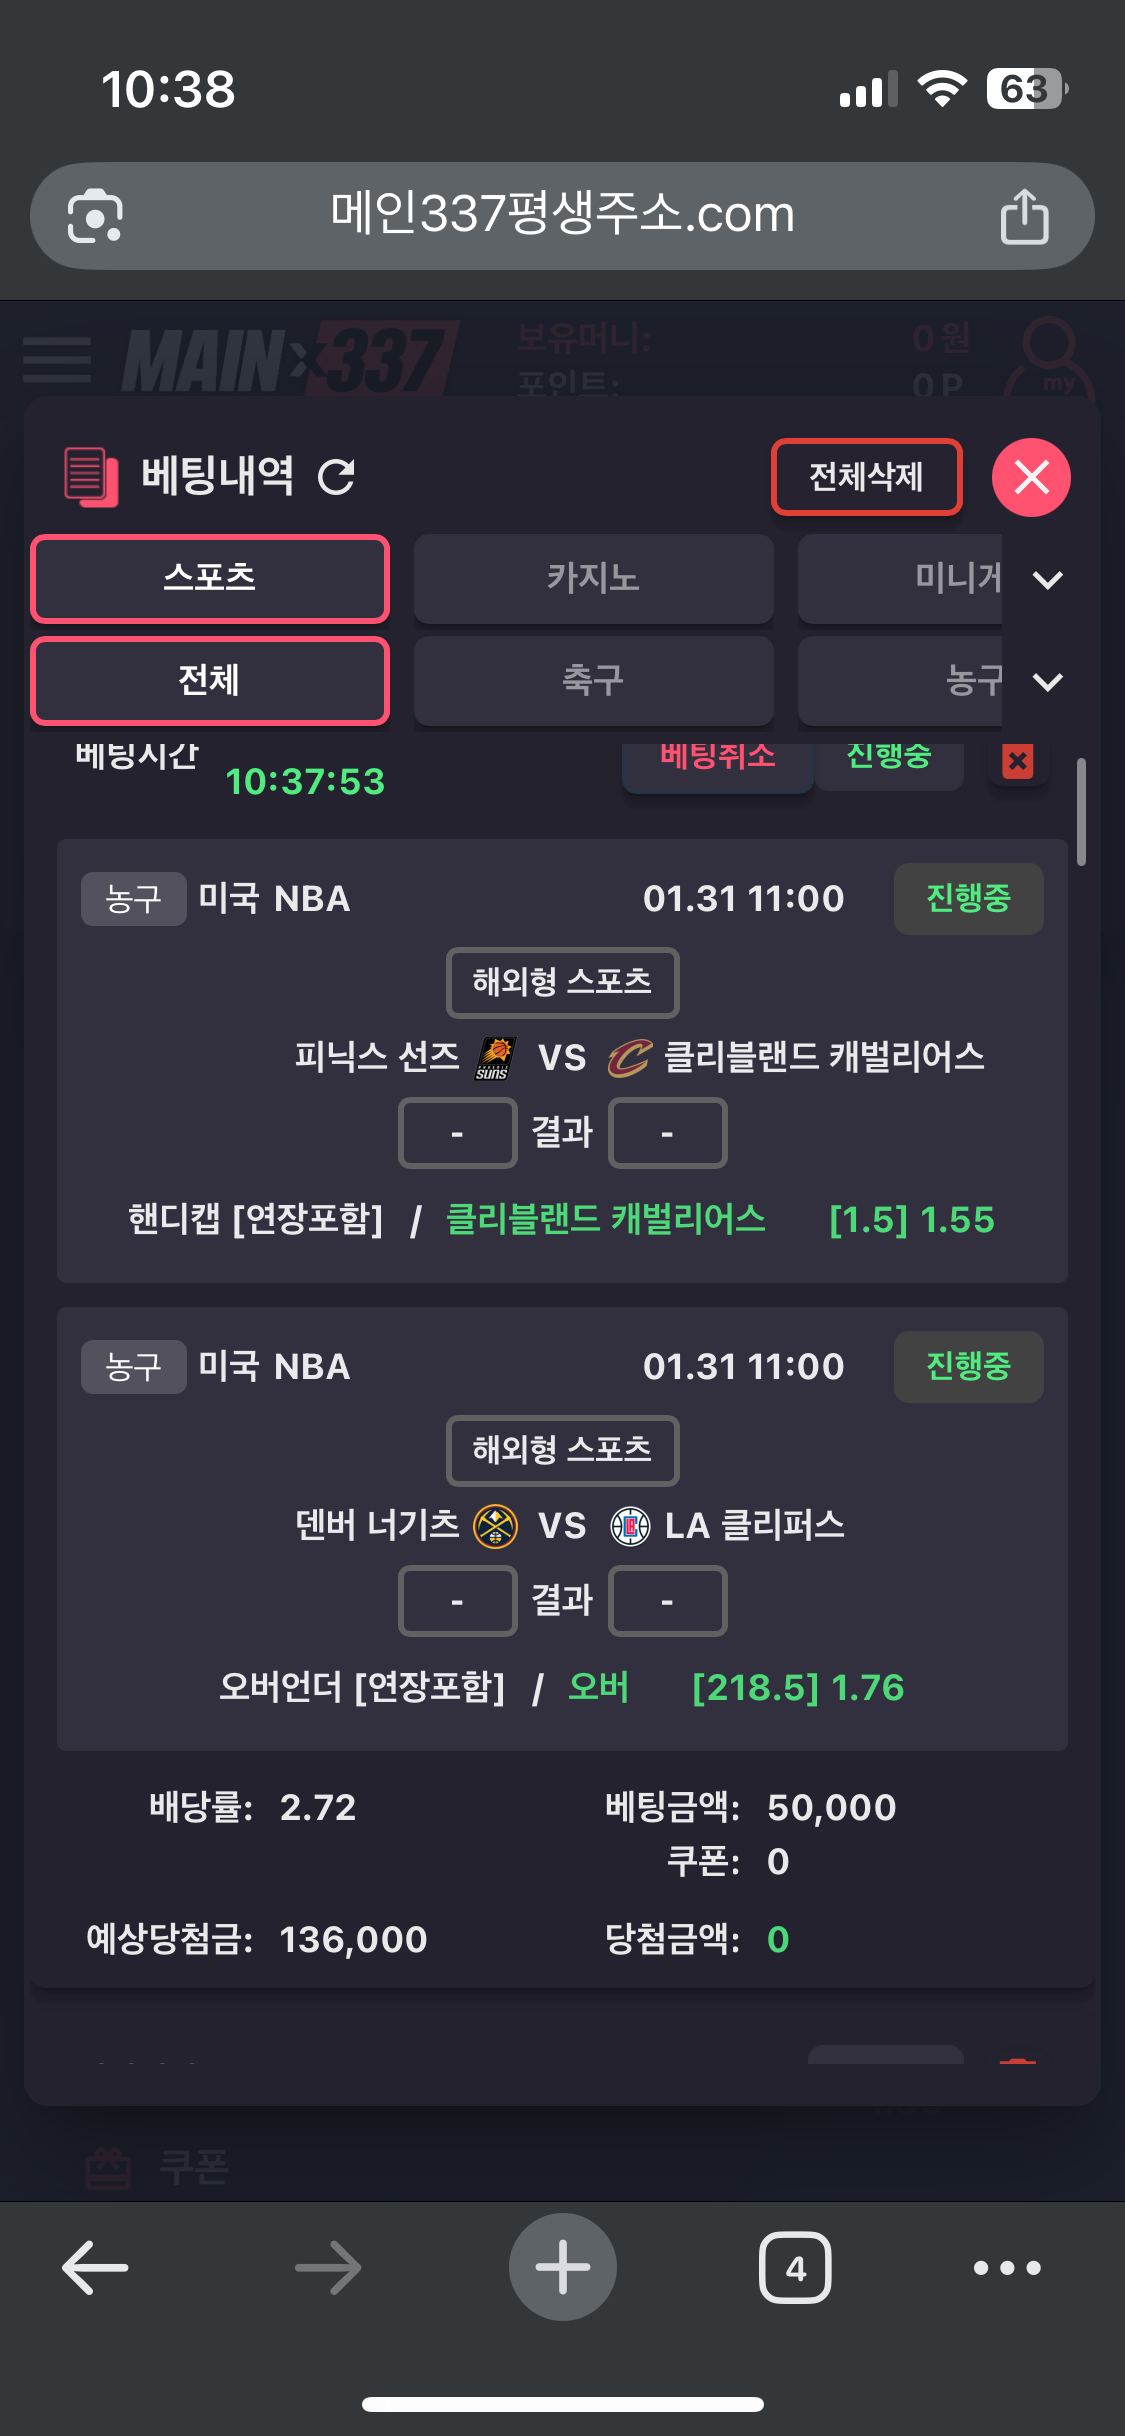Tap the URL address field

click(x=562, y=215)
